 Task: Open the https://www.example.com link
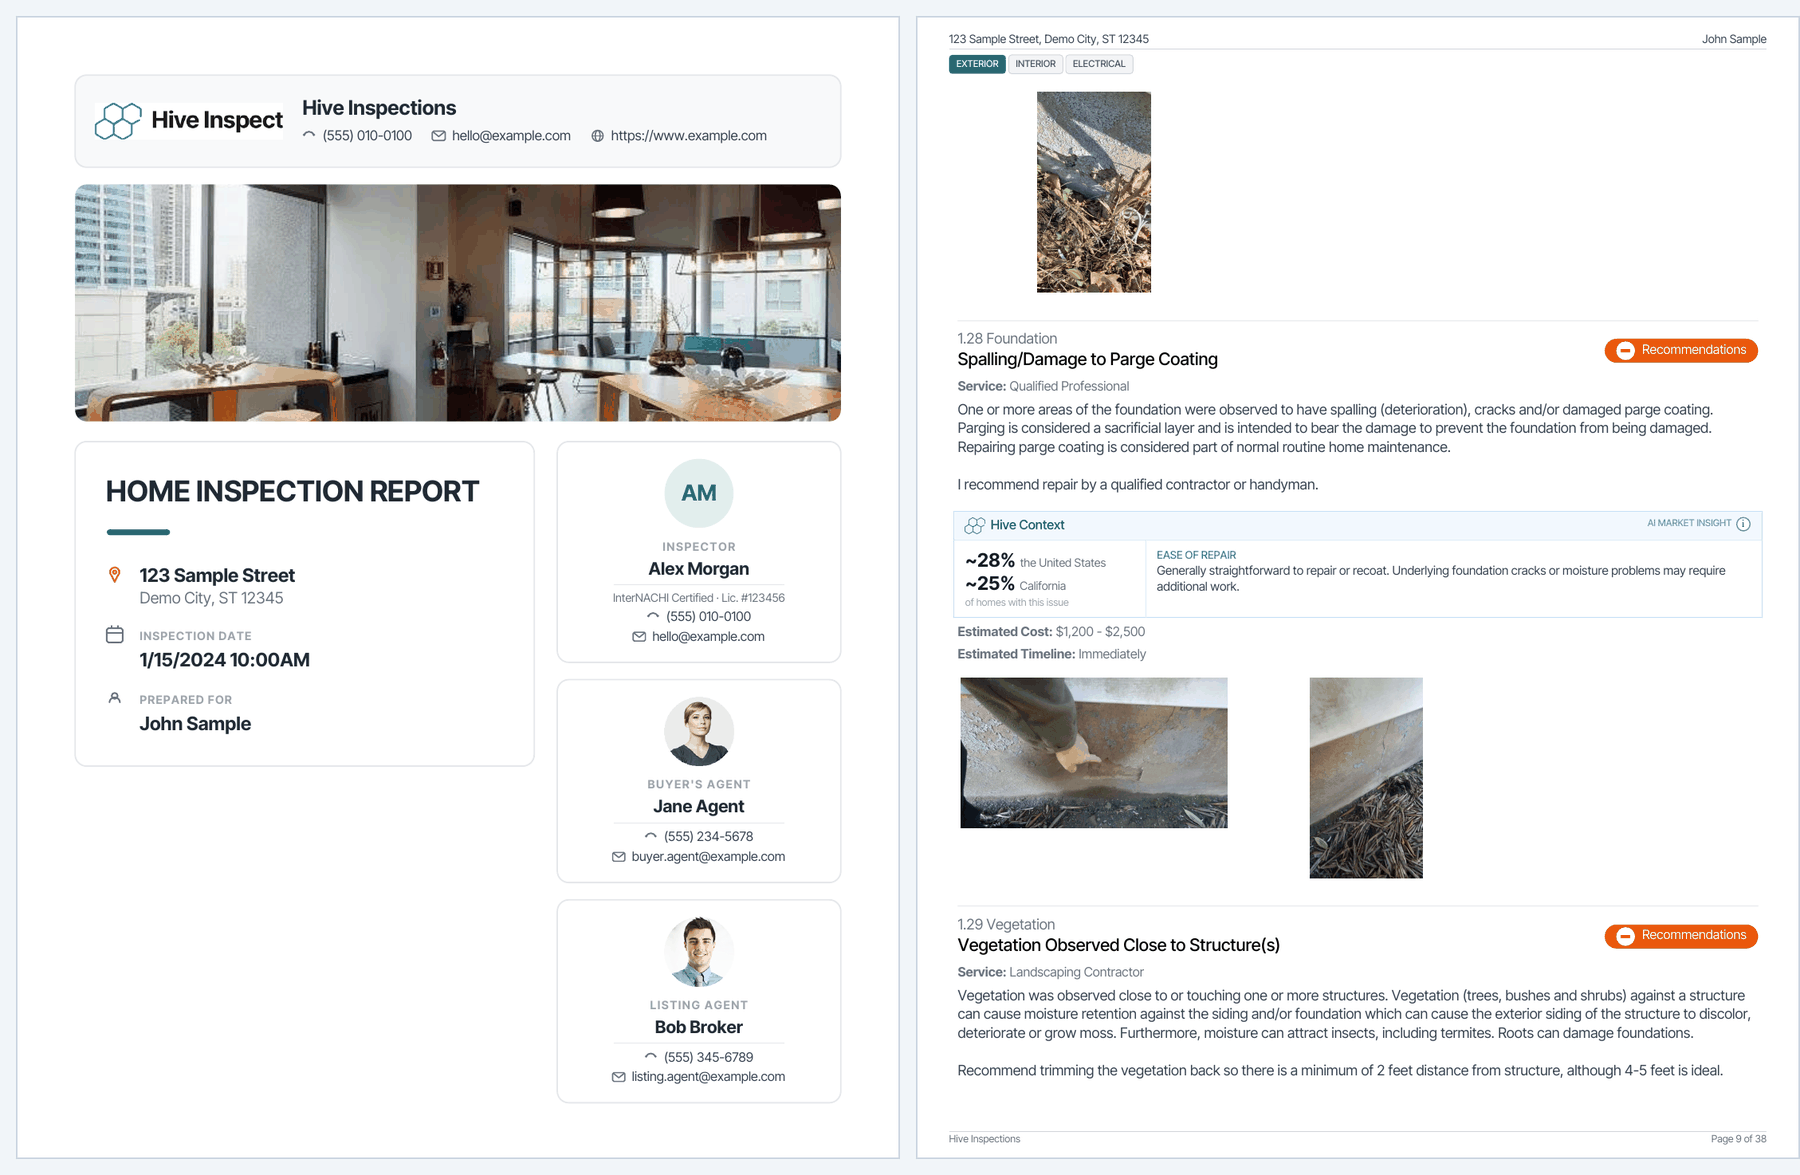(689, 136)
